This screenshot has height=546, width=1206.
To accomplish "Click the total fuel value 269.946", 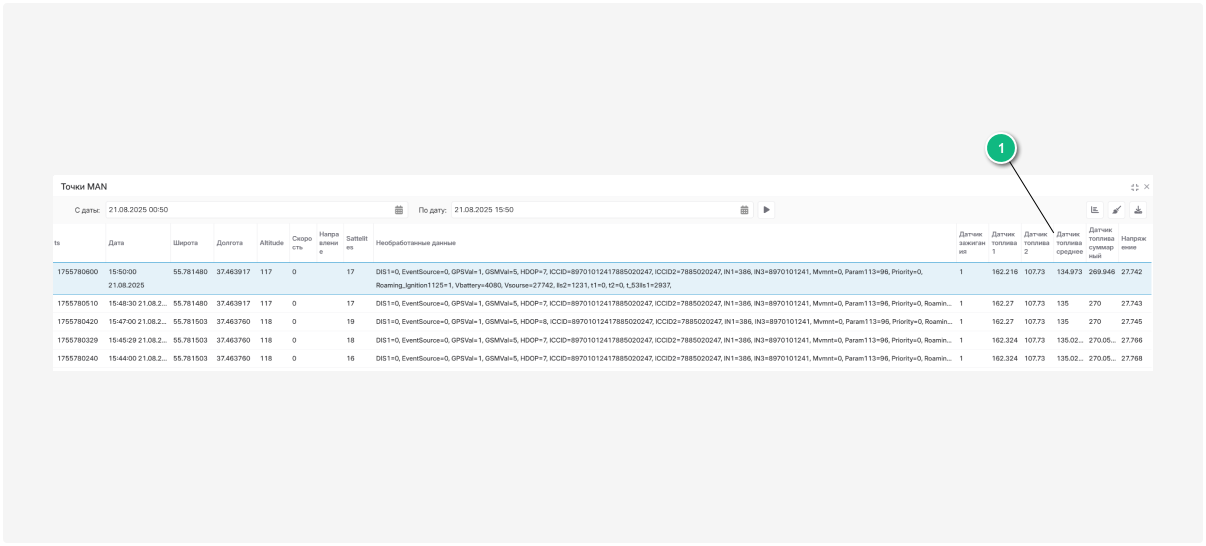I will pyautogui.click(x=1102, y=272).
